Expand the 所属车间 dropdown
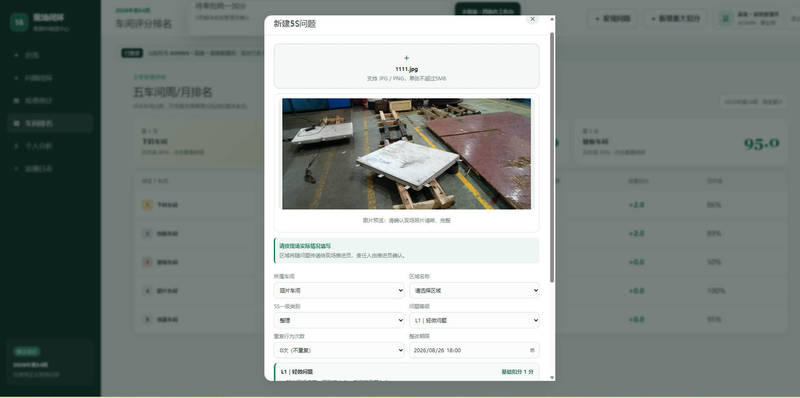The image size is (800, 398). coord(339,290)
